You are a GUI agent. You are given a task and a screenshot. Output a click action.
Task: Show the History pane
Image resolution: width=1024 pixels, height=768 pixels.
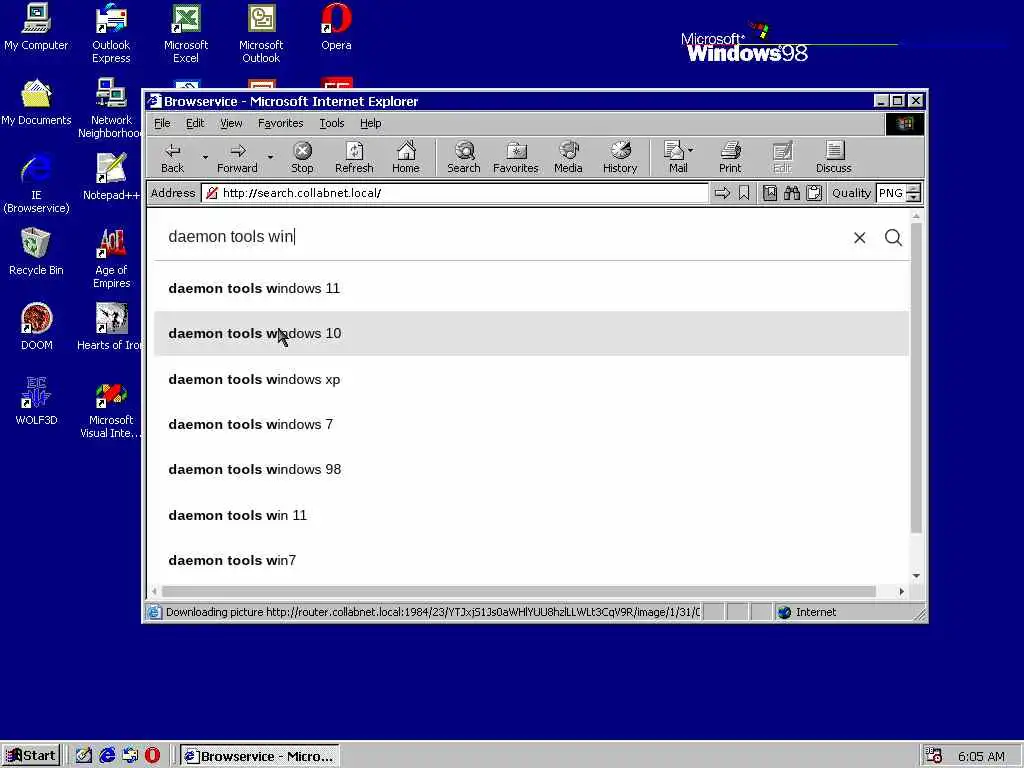[620, 157]
